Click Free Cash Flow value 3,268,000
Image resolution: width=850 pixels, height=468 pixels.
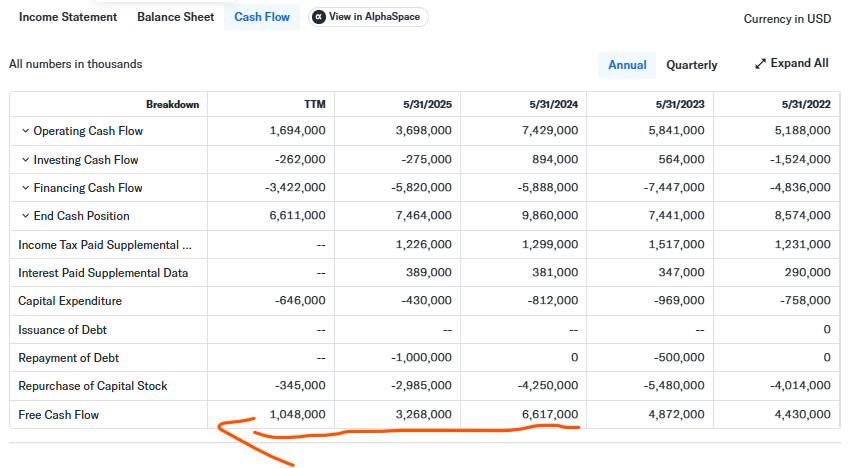pos(424,414)
